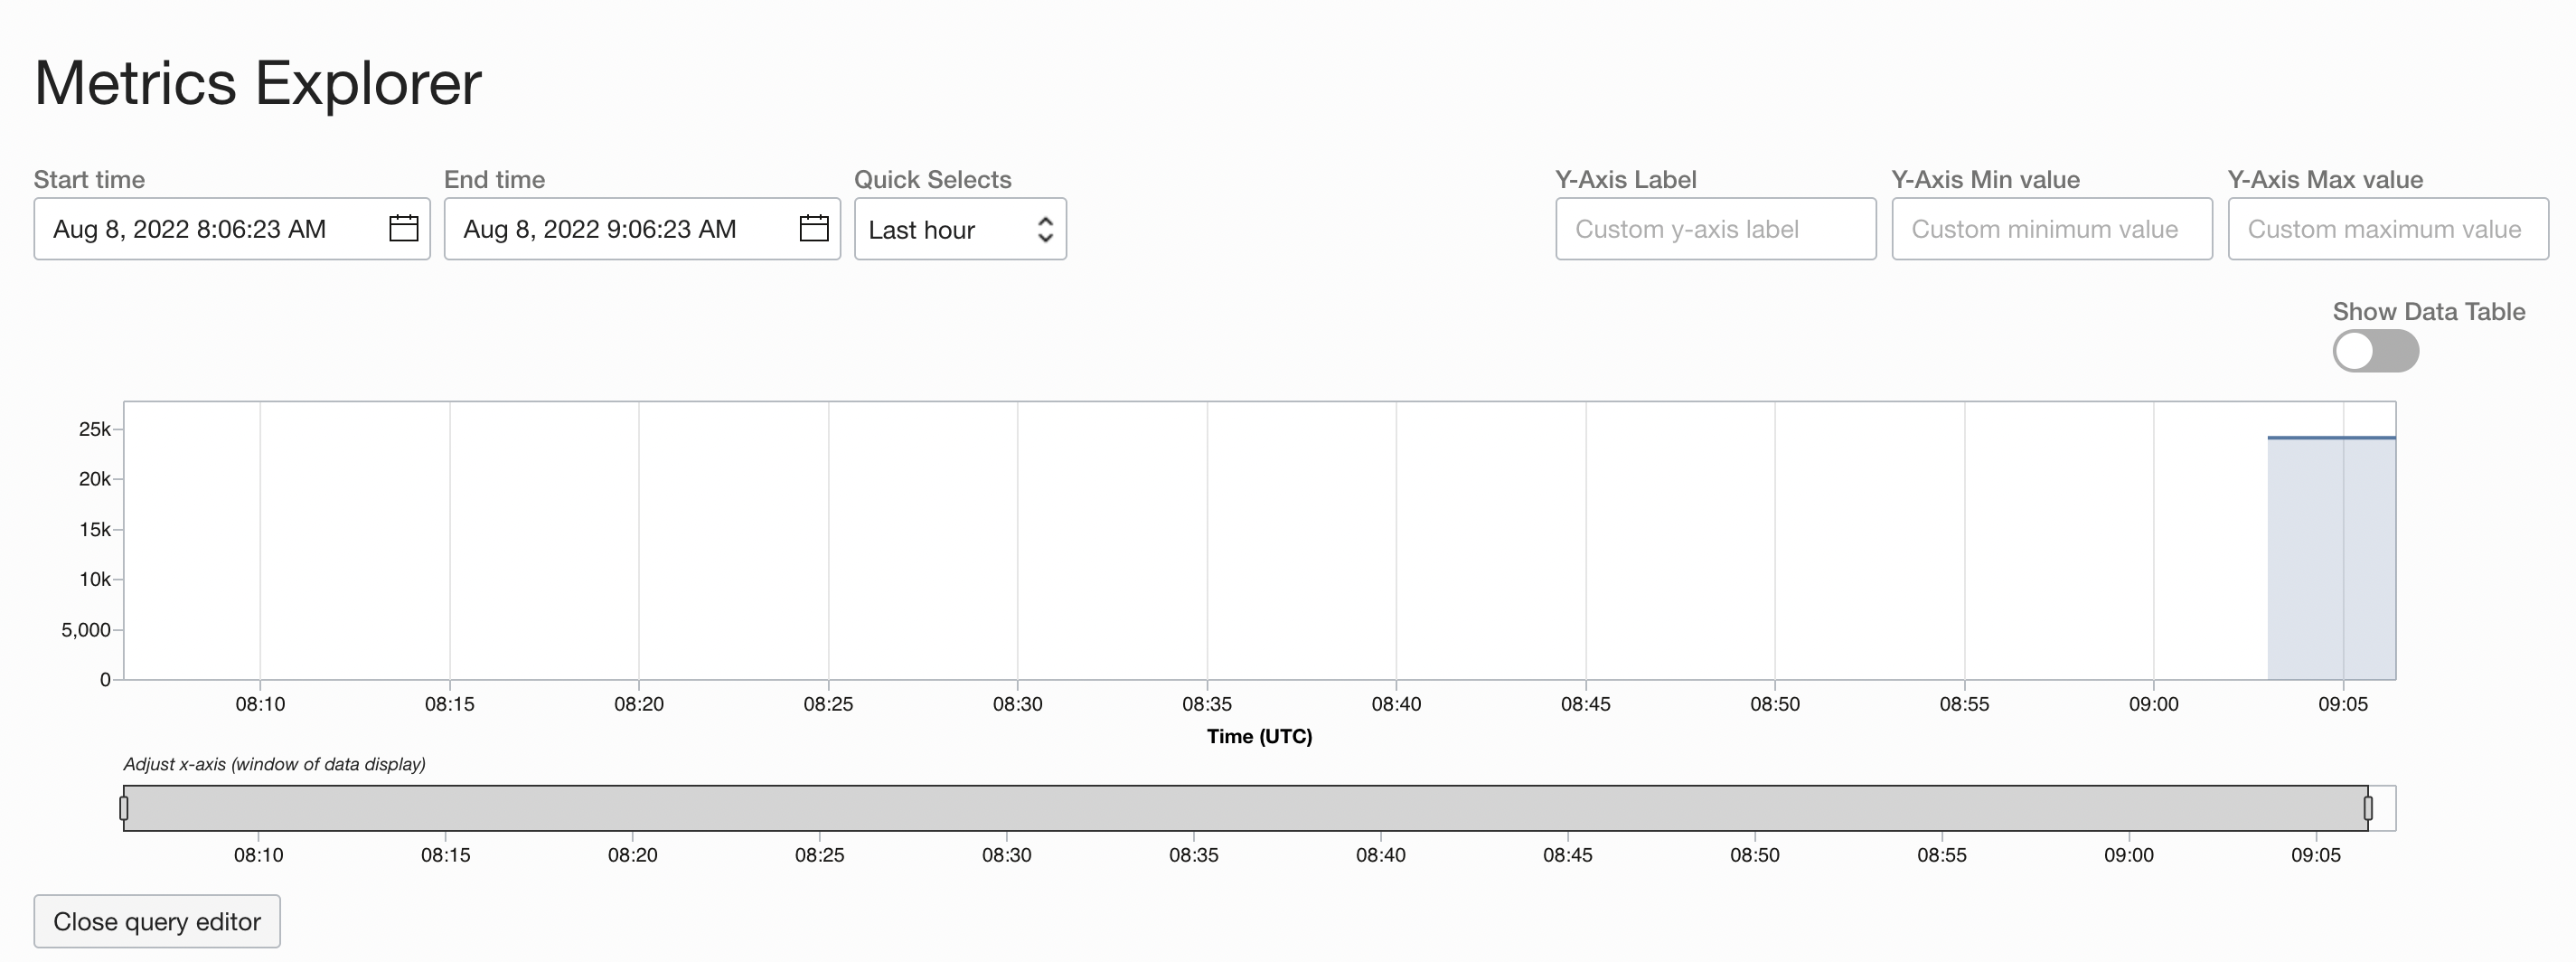
Task: Click the Close query editor button
Action: click(157, 921)
